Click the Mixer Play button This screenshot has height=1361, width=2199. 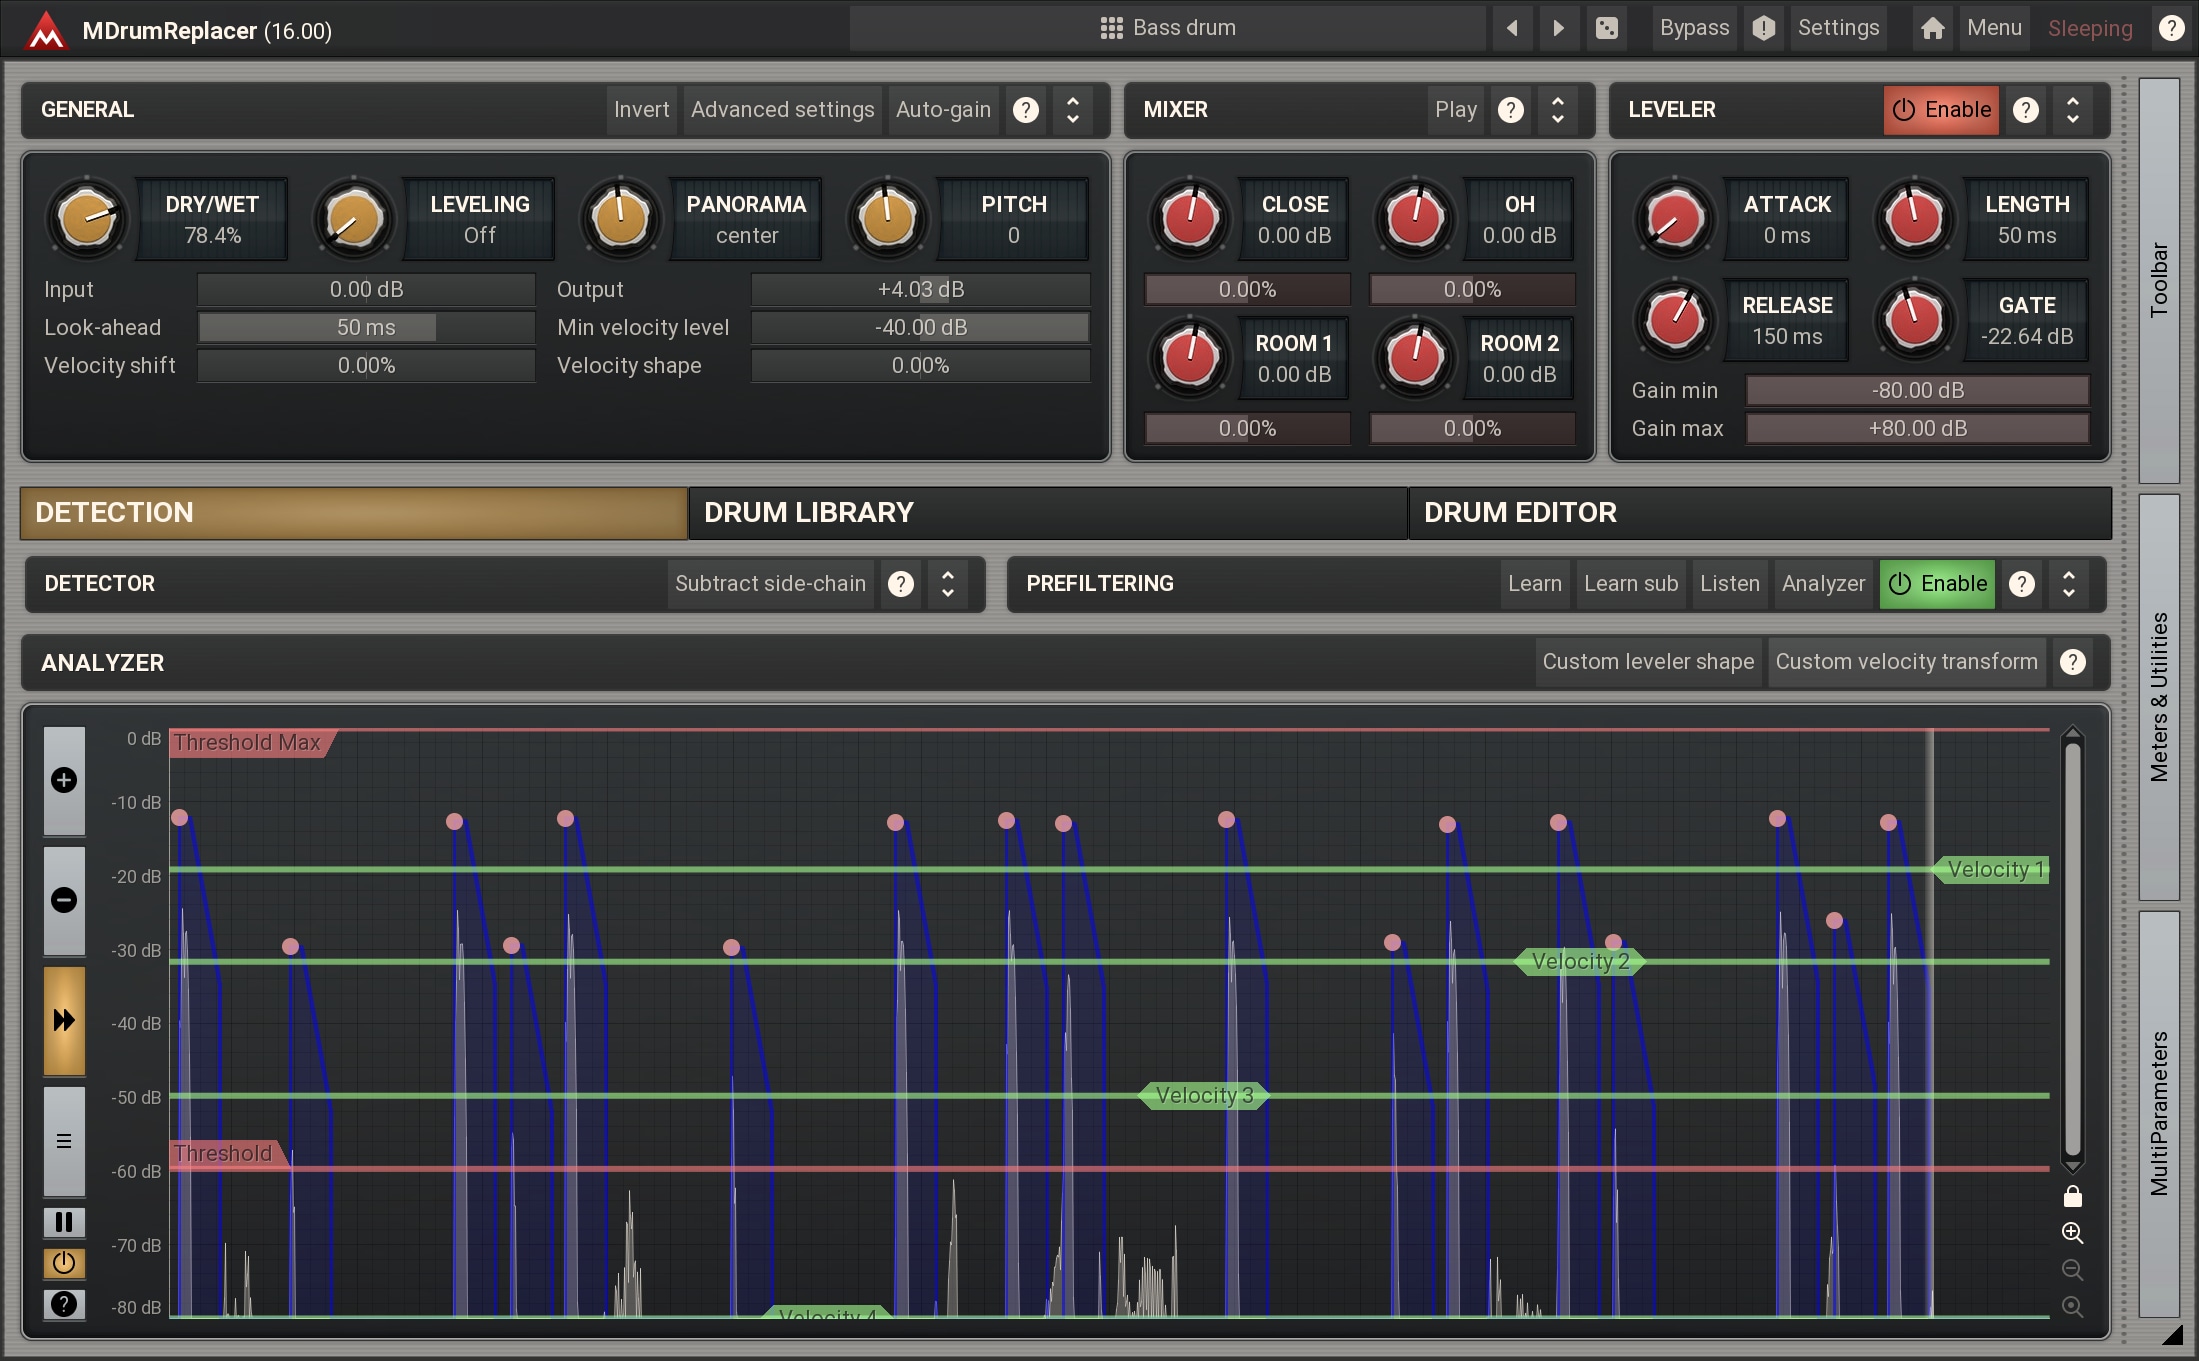pyautogui.click(x=1455, y=110)
